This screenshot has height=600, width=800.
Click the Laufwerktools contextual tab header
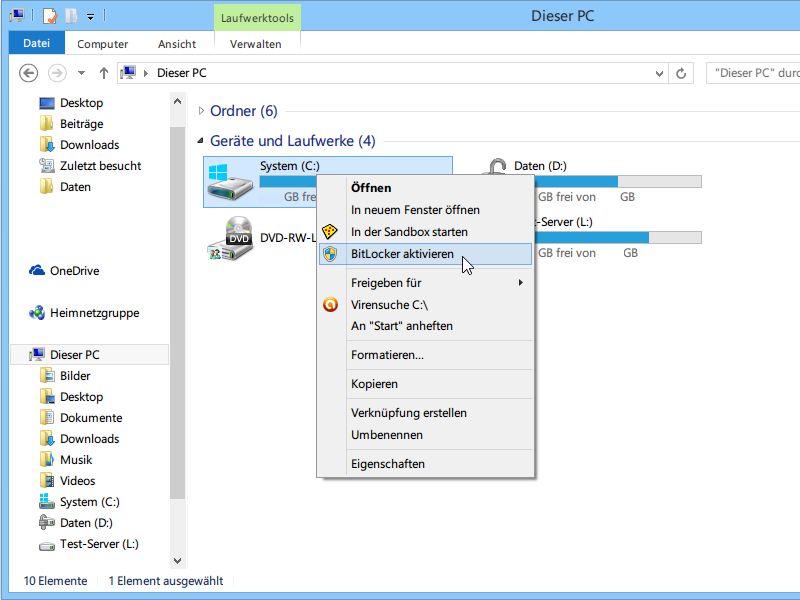click(257, 18)
